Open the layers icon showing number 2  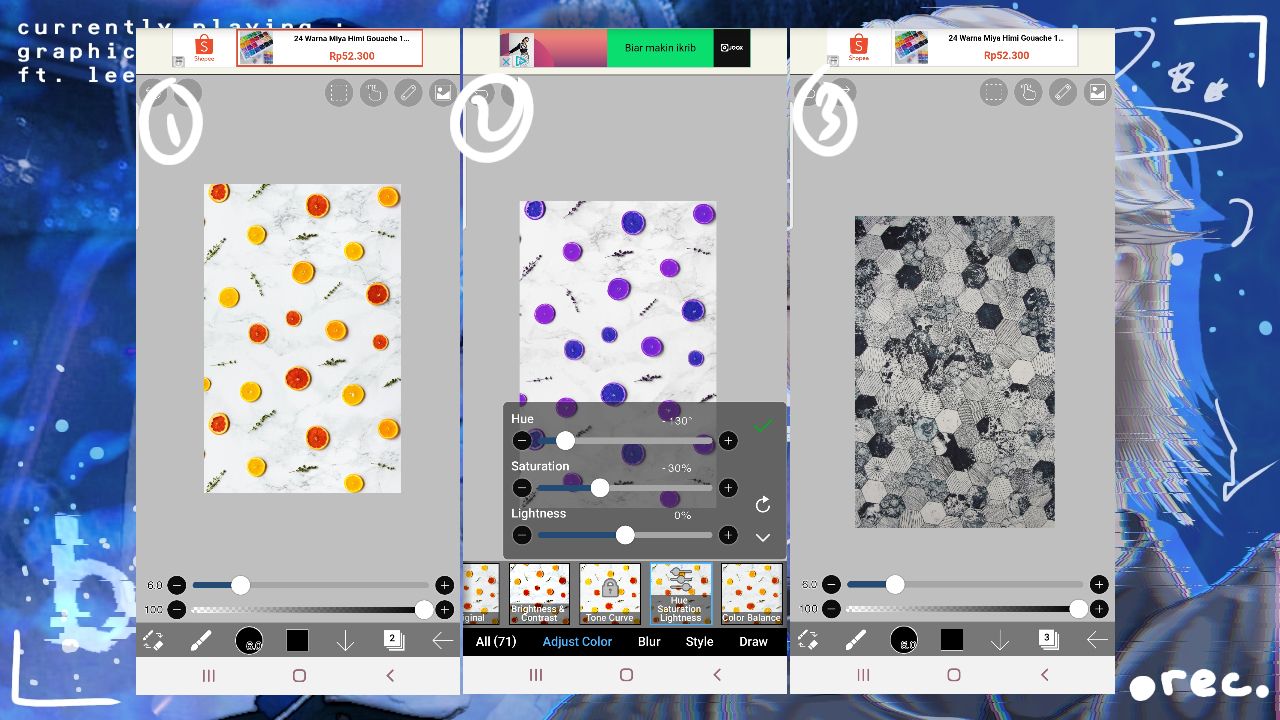pos(393,640)
